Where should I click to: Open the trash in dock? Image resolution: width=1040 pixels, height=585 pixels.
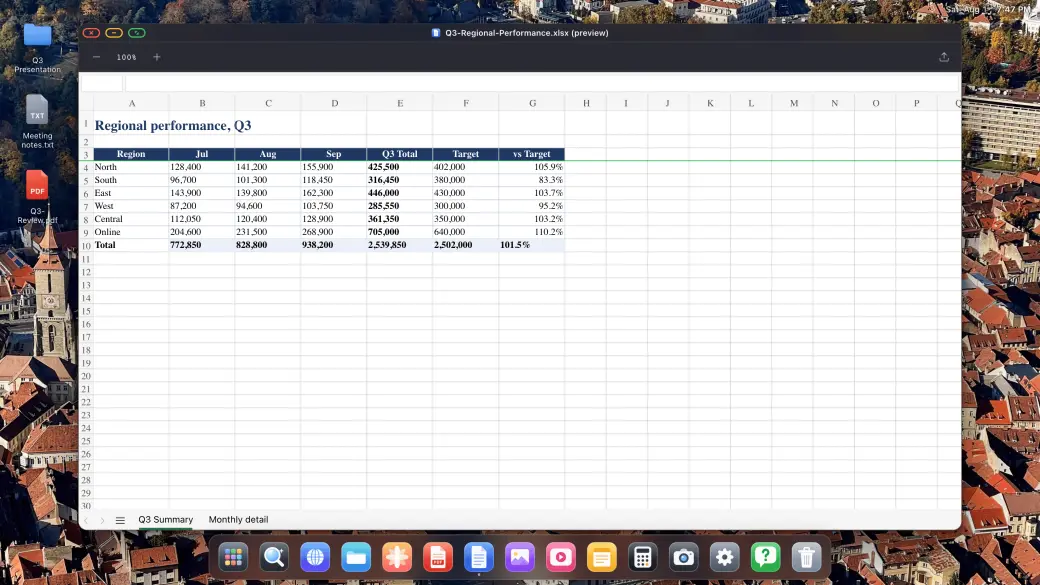click(807, 557)
